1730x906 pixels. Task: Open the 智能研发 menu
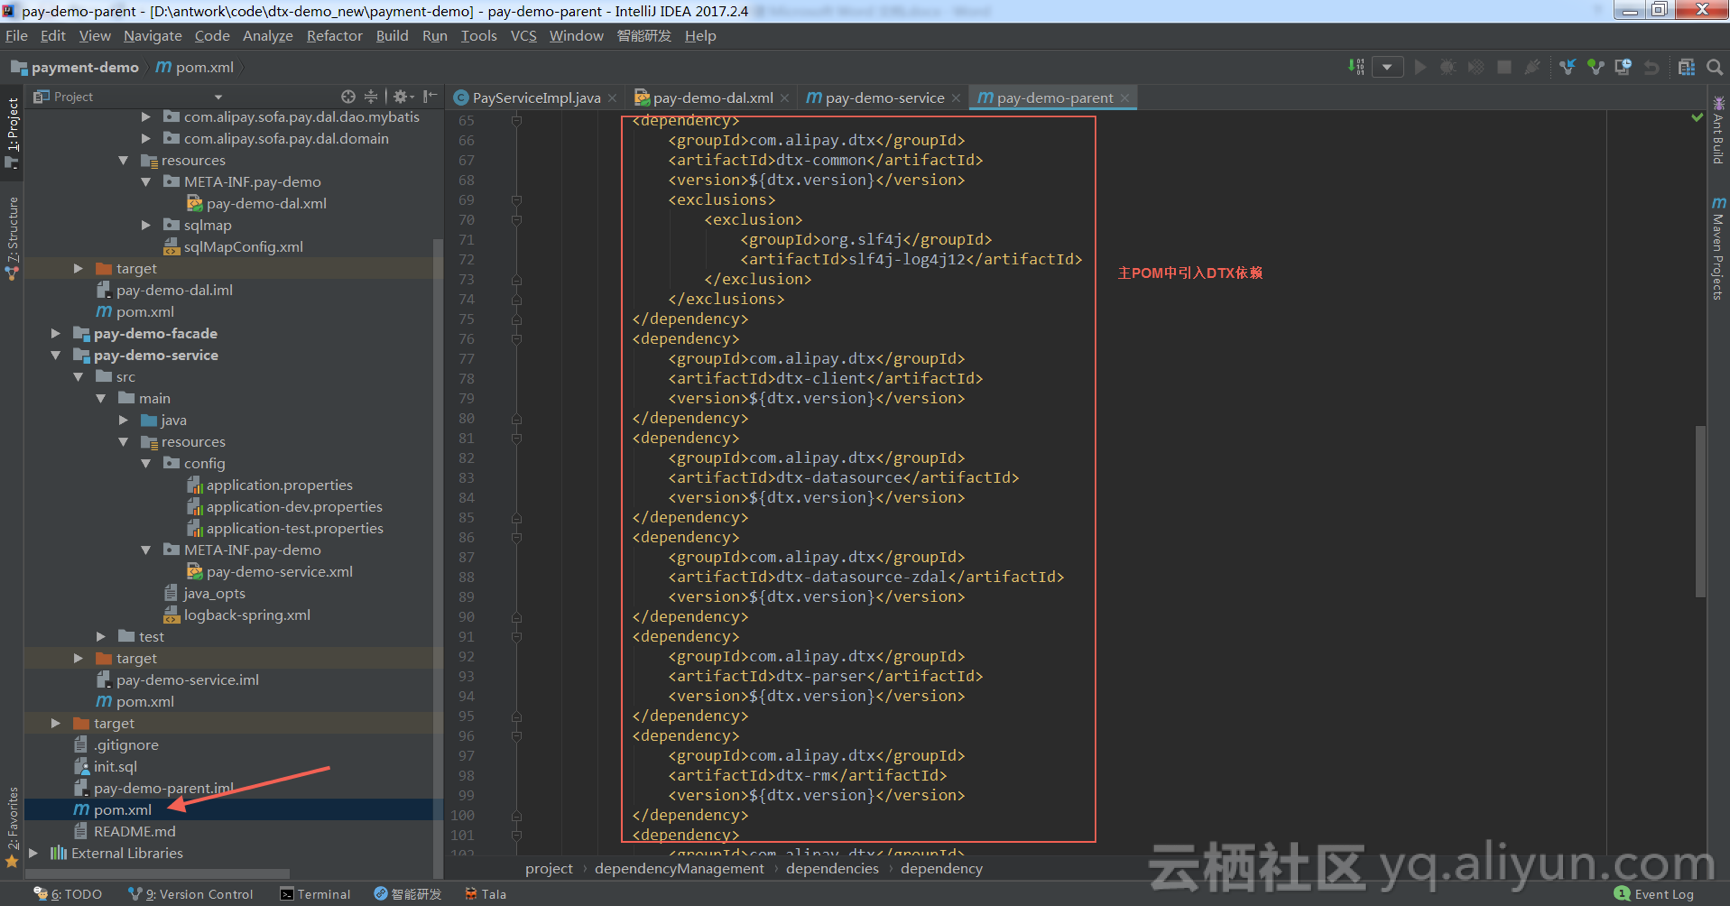(644, 36)
